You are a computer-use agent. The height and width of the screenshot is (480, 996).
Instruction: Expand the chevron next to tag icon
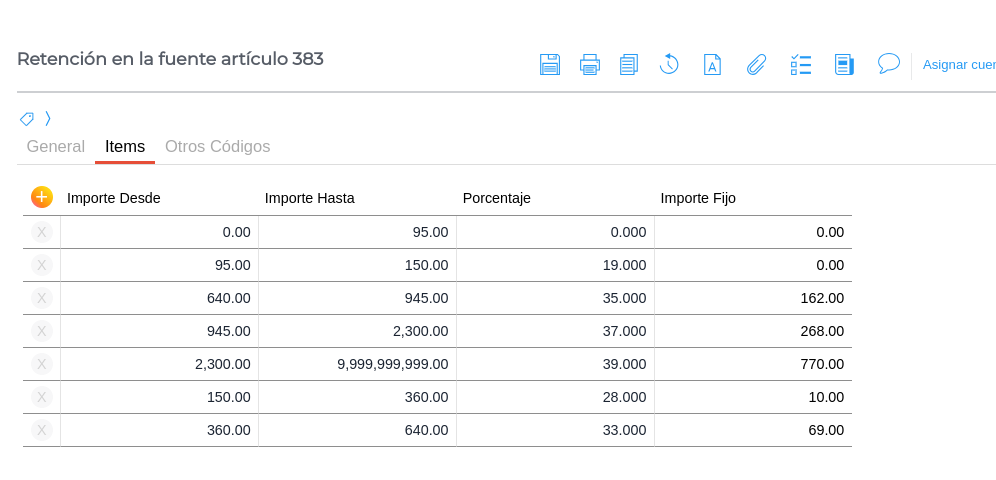coord(48,119)
